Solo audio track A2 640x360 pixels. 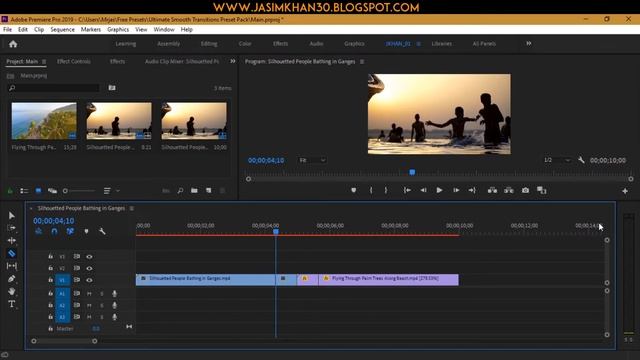(102, 305)
